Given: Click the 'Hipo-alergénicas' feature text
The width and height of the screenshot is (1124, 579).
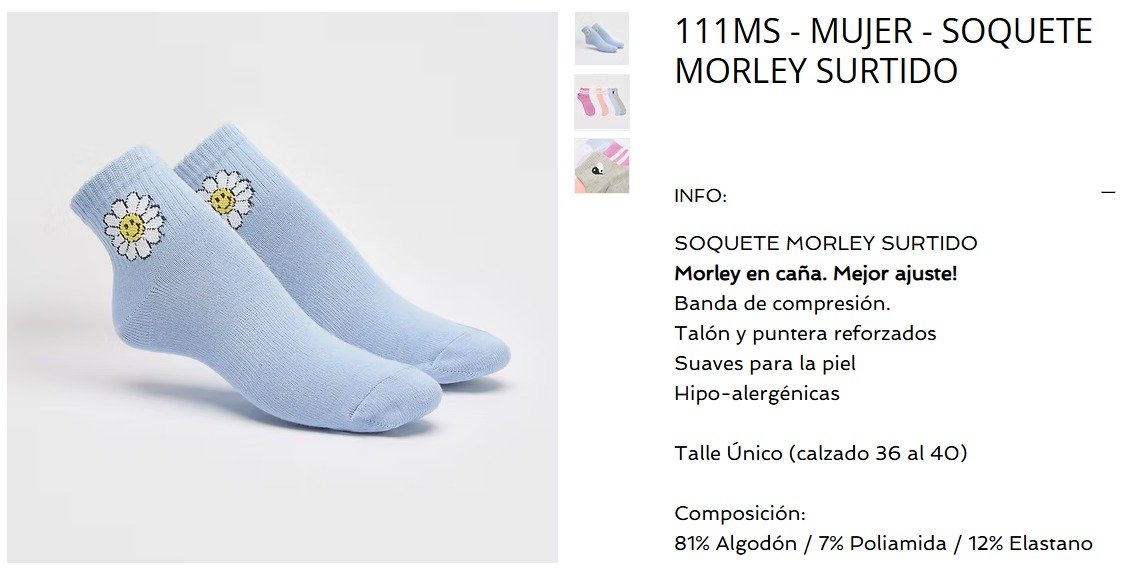Looking at the screenshot, I should [756, 393].
